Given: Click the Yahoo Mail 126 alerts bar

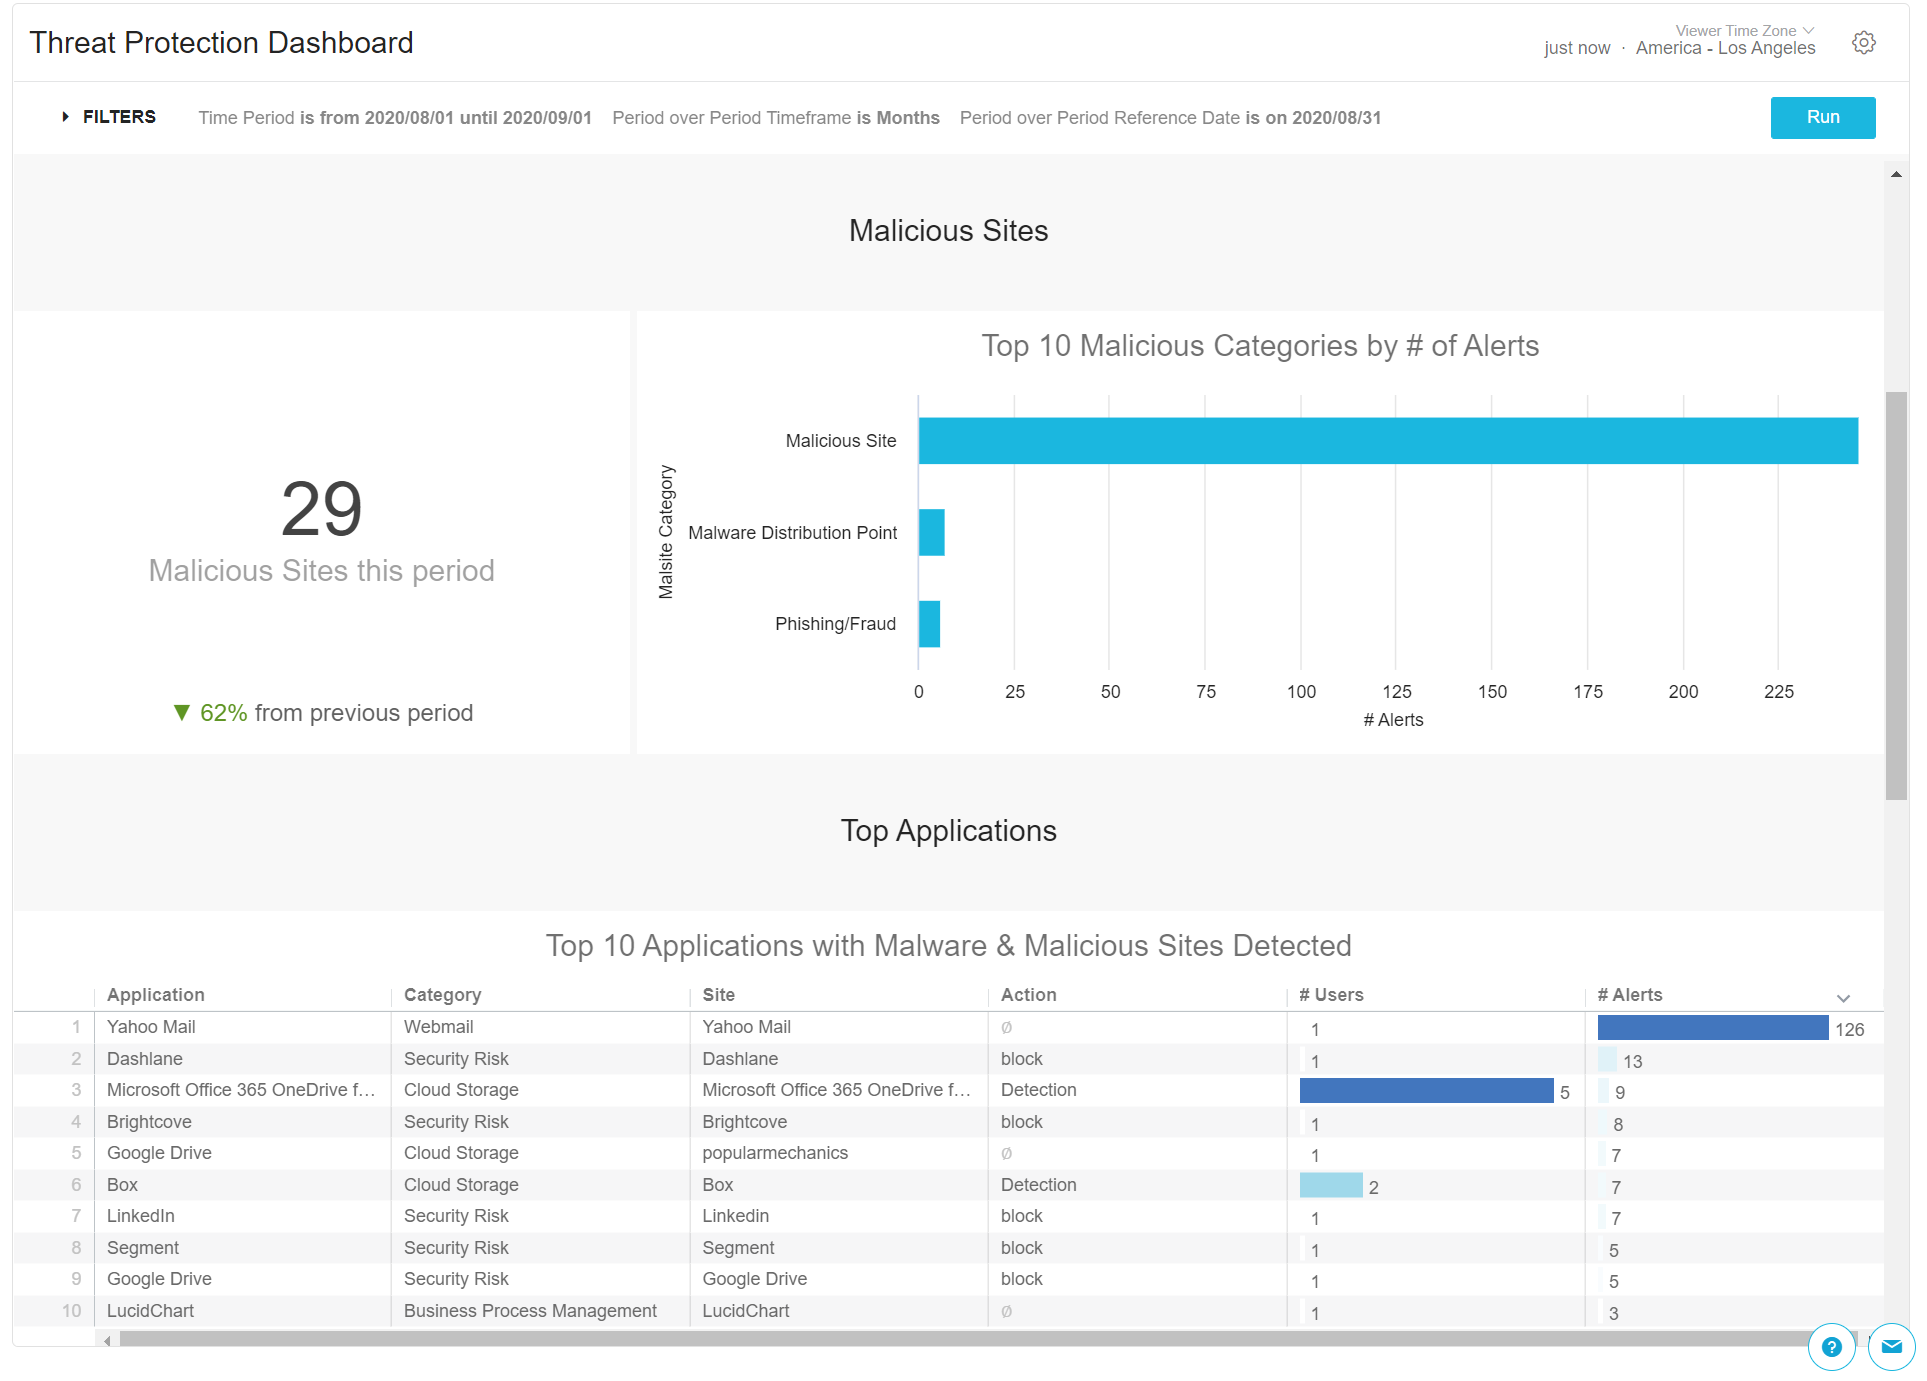Looking at the screenshot, I should tap(1712, 1028).
